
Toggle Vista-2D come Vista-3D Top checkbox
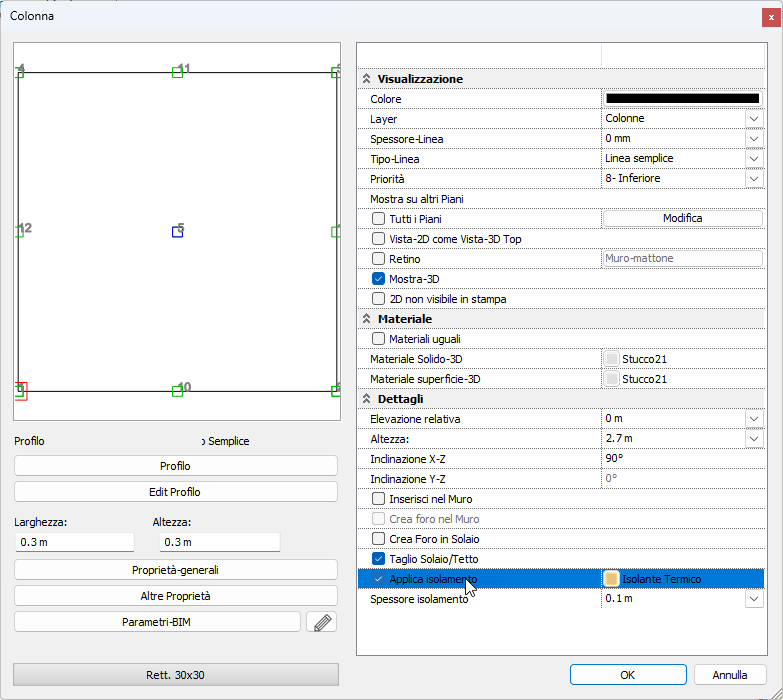tap(379, 239)
